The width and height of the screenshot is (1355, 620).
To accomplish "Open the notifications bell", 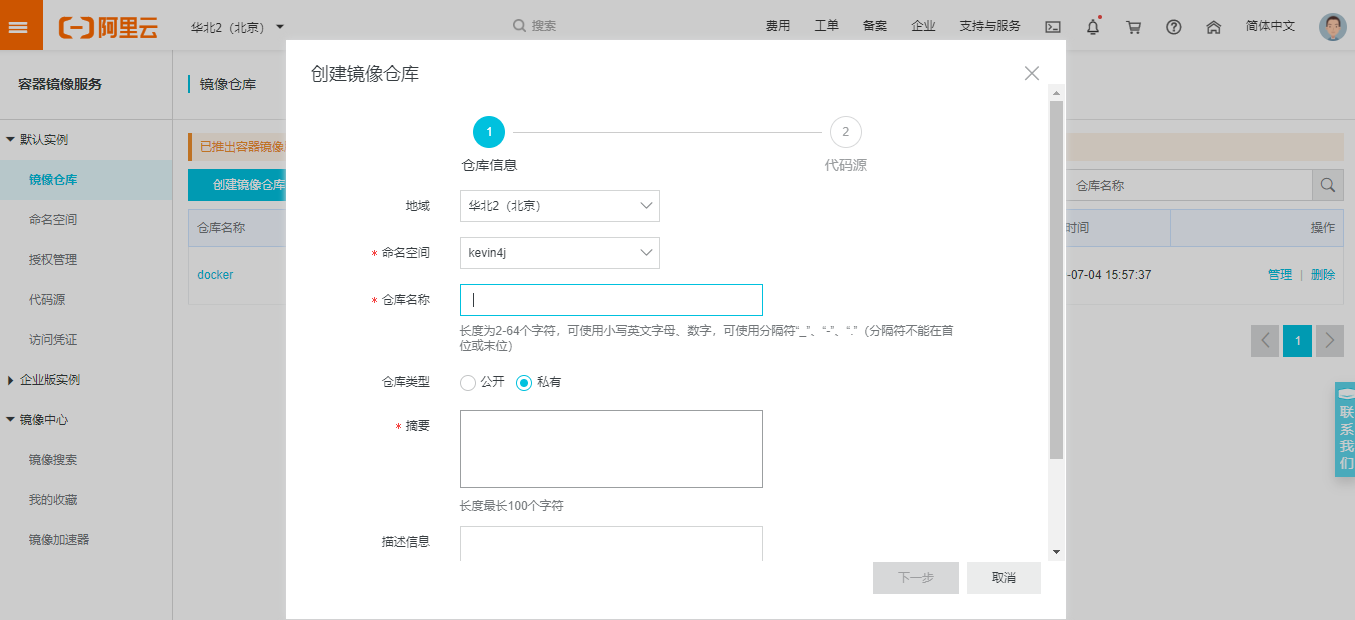I will [x=1092, y=27].
